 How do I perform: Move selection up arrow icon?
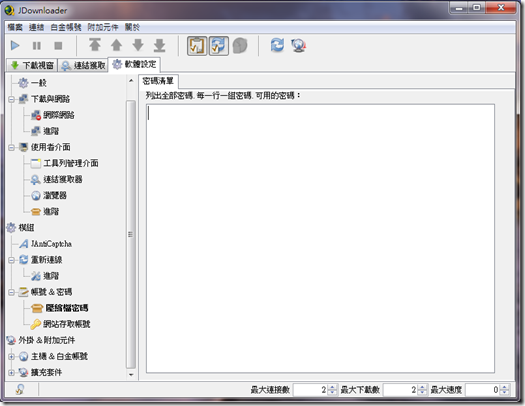[117, 45]
